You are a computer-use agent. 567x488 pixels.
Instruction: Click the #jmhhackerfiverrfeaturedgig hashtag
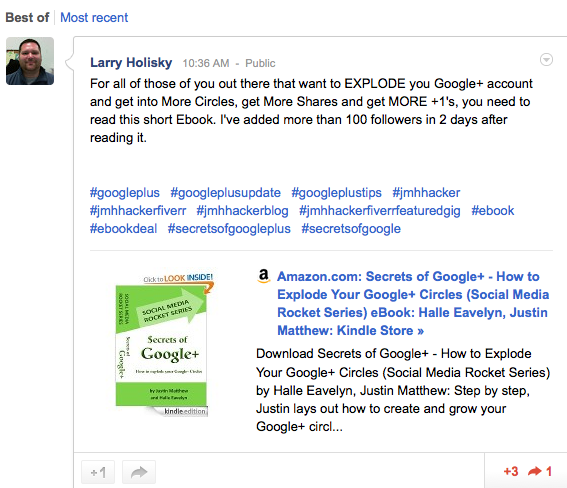click(380, 211)
